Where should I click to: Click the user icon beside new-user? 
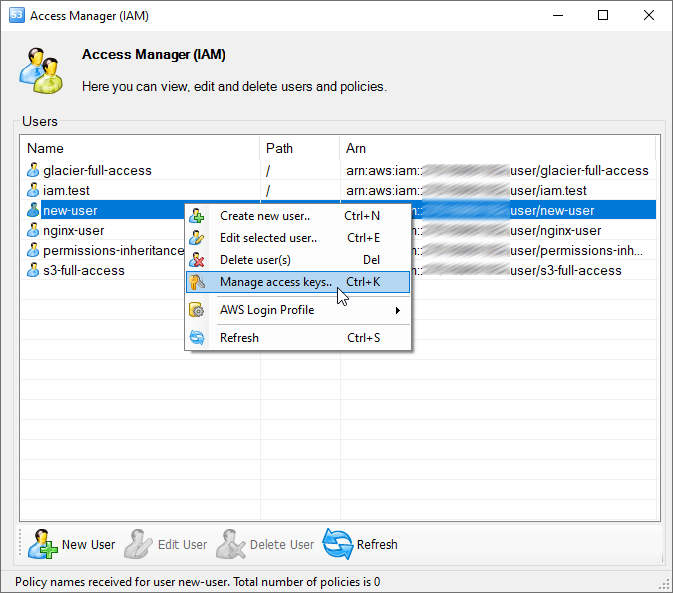33,210
